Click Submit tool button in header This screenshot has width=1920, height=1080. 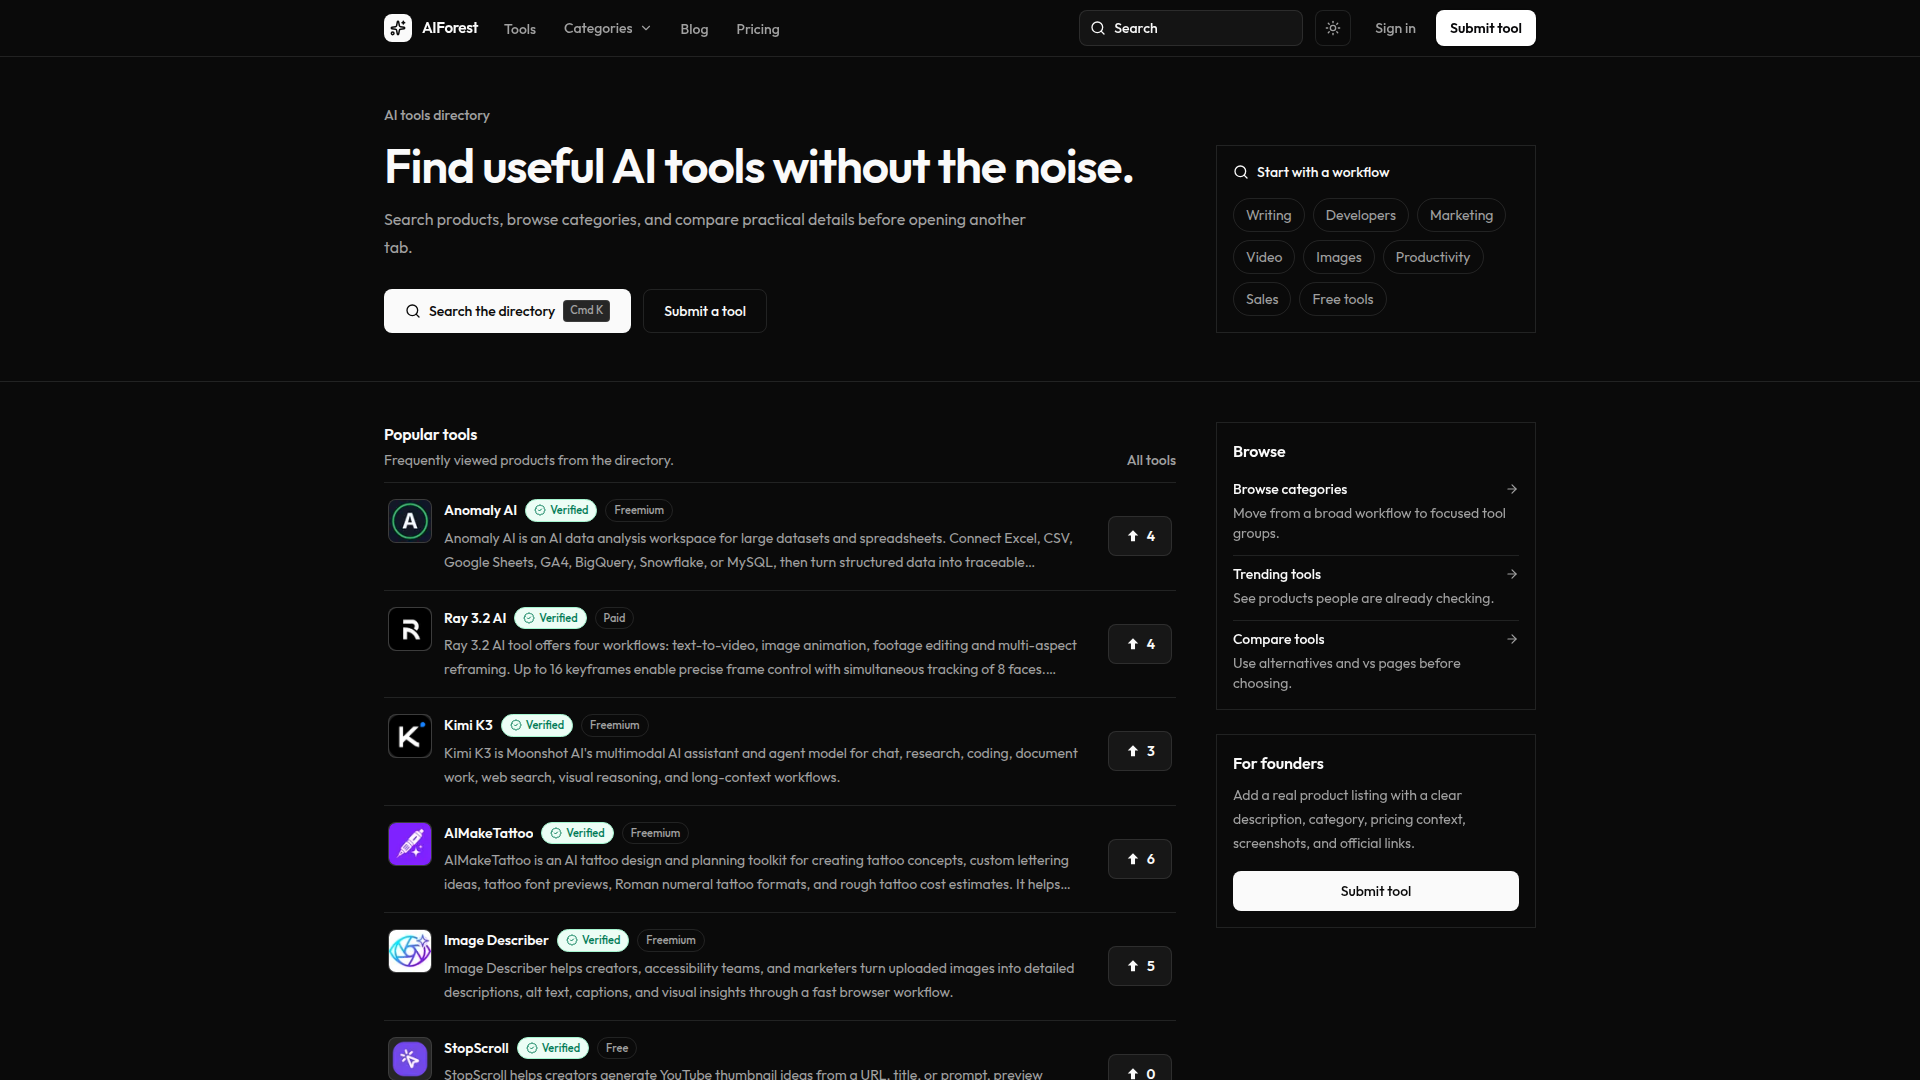(x=1486, y=28)
